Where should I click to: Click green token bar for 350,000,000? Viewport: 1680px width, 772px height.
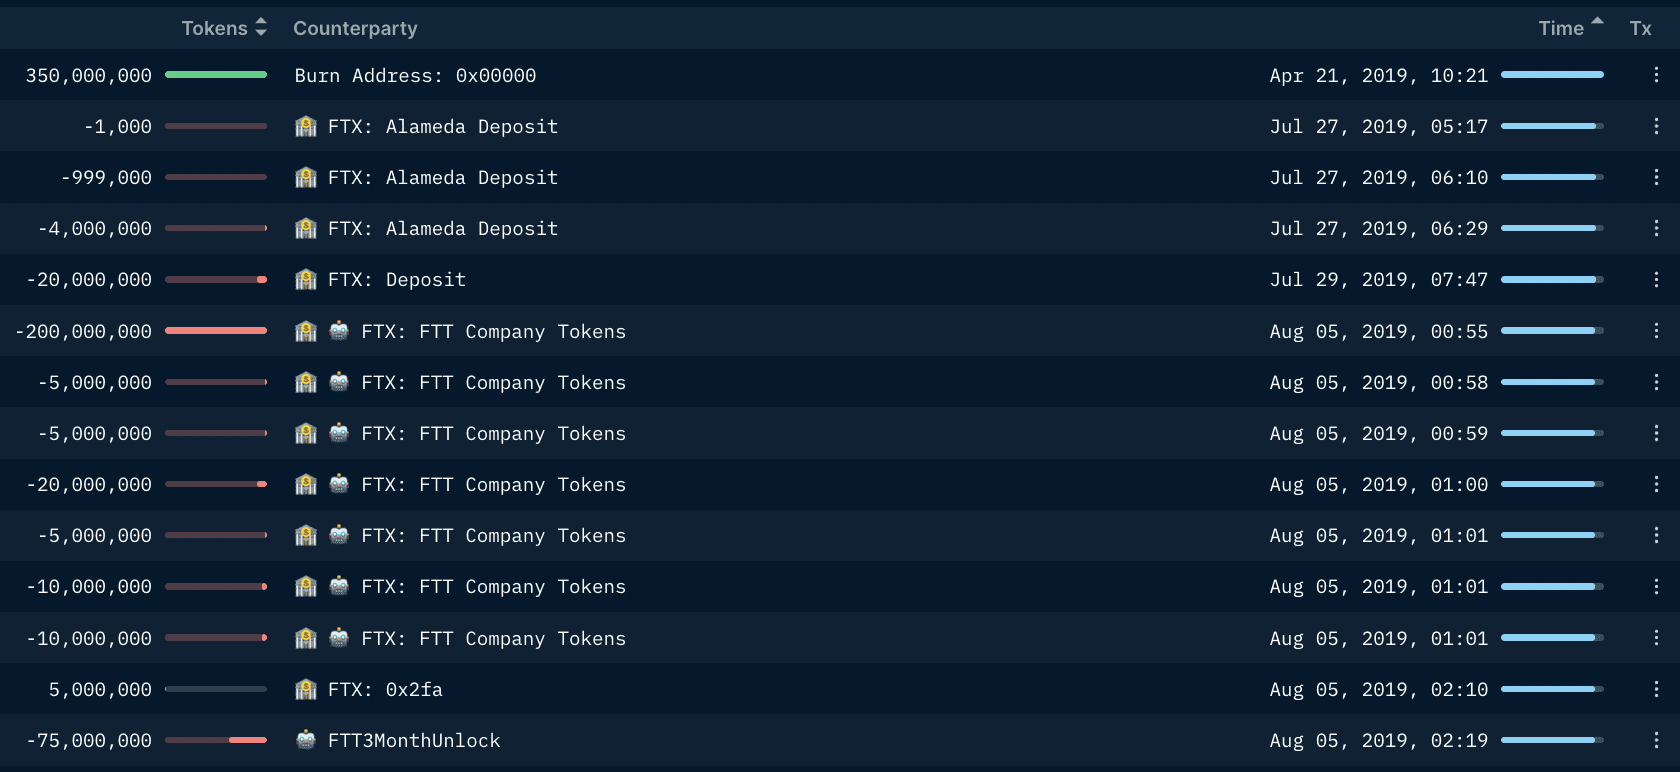(x=216, y=75)
